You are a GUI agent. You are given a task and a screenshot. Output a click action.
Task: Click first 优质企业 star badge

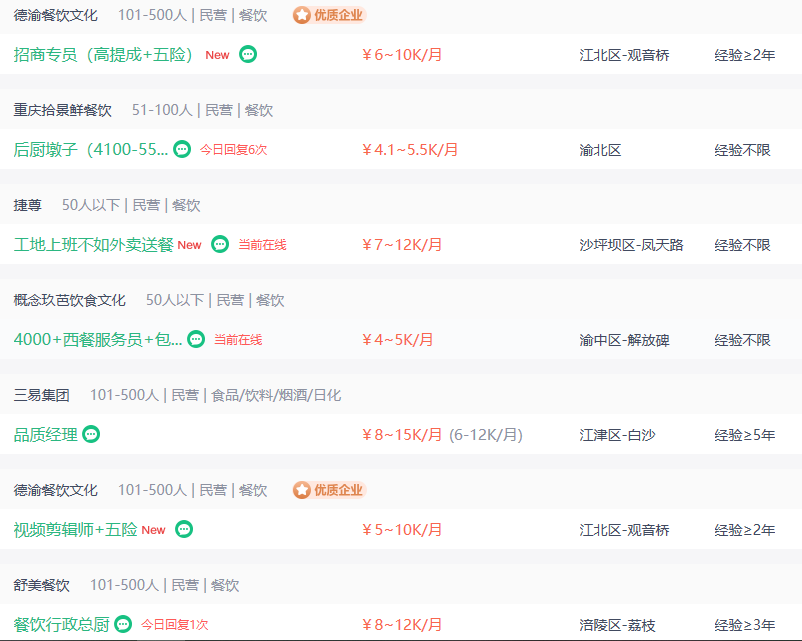coord(329,15)
